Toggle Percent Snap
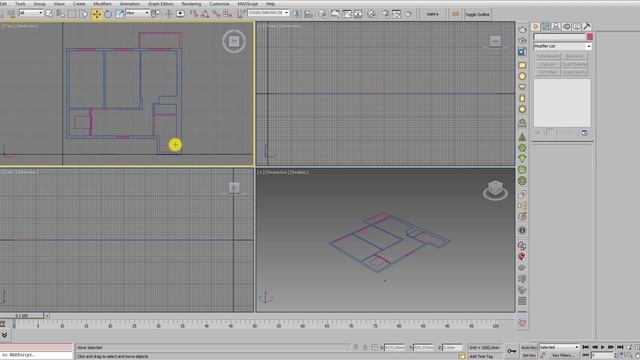640x360 pixels. (x=216, y=14)
